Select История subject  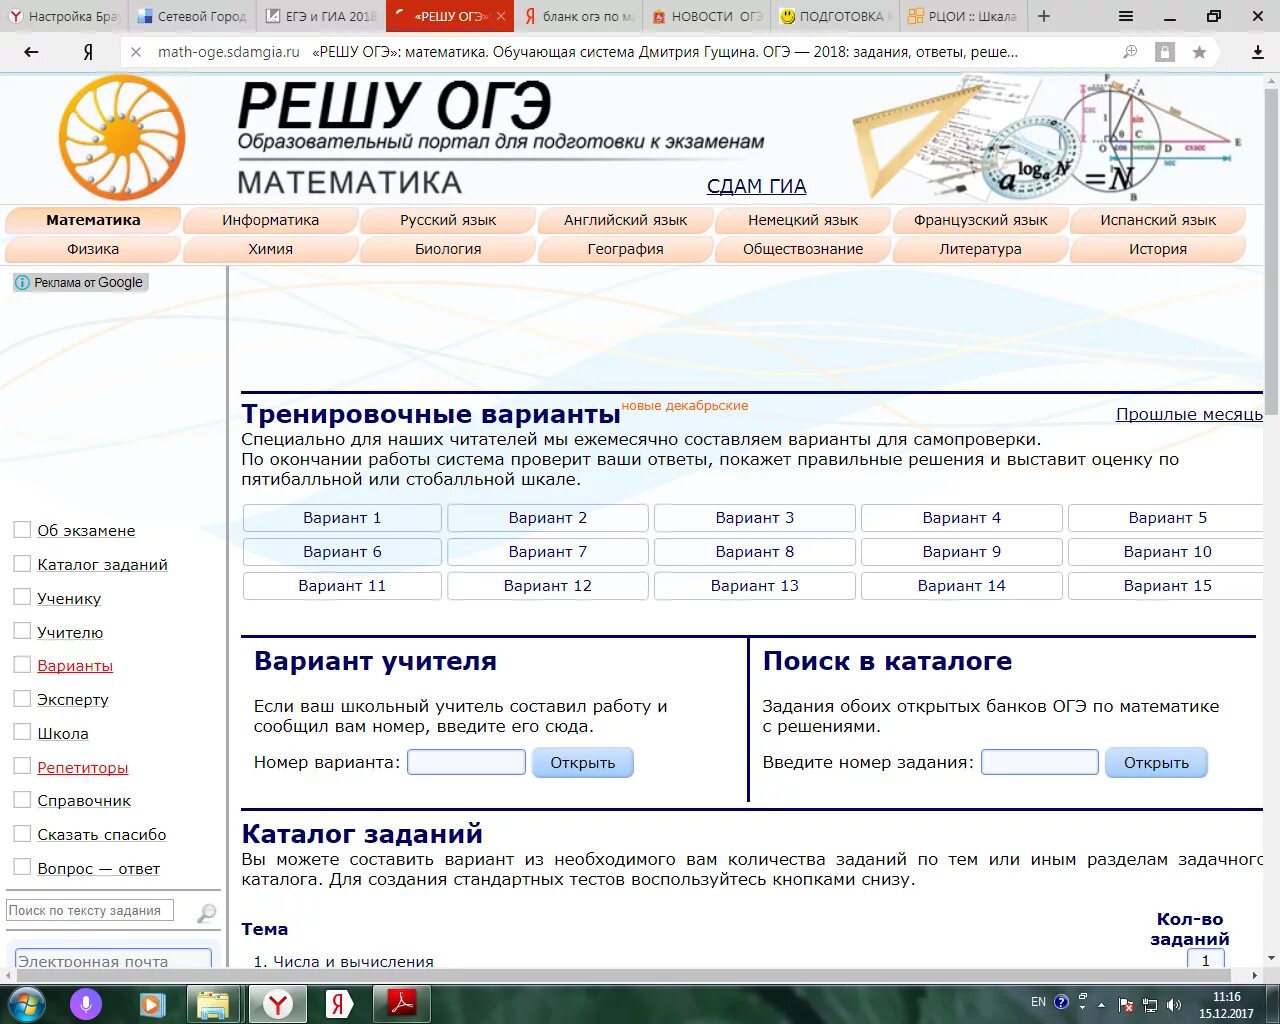click(x=1158, y=249)
